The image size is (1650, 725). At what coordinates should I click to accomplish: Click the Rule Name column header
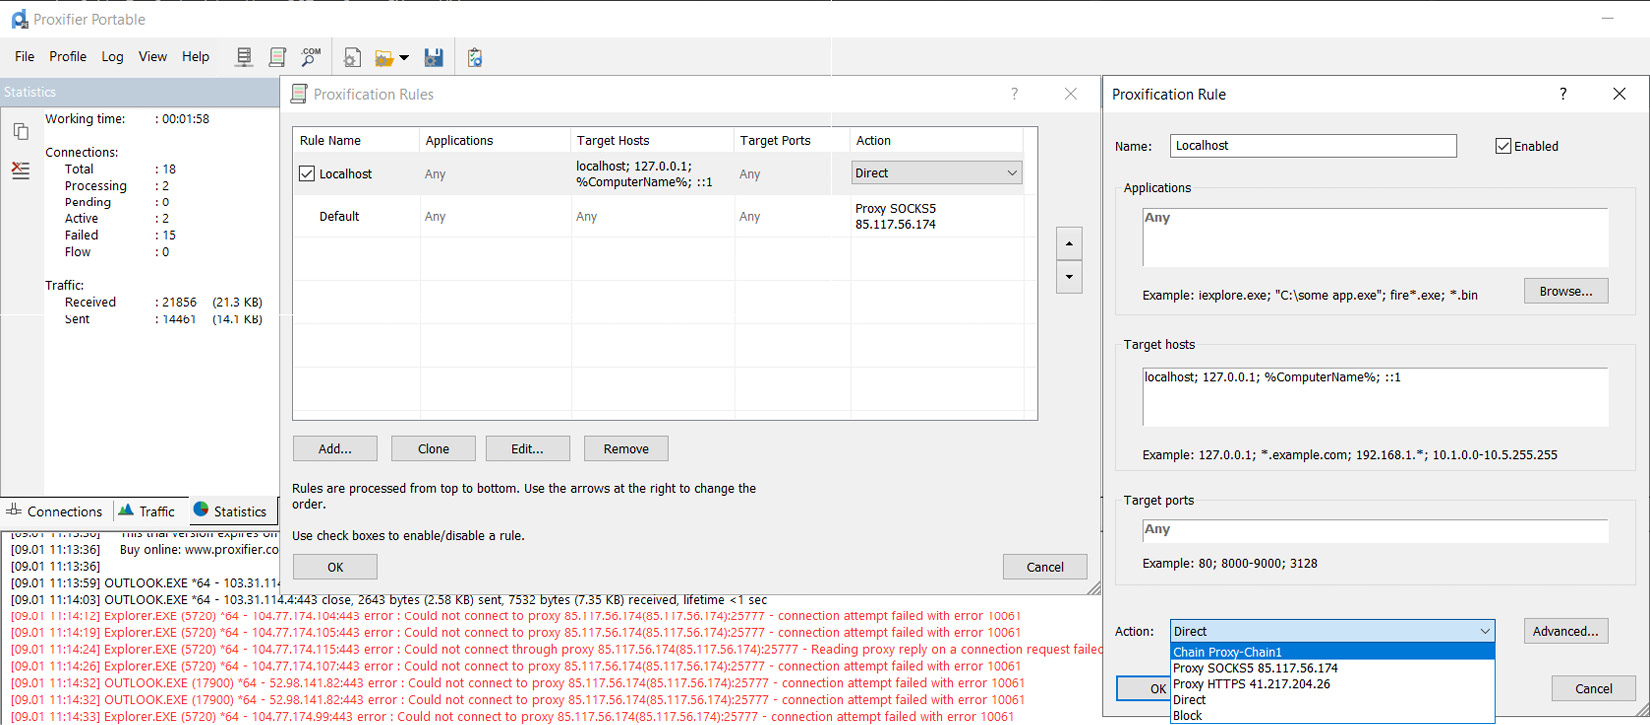click(356, 140)
